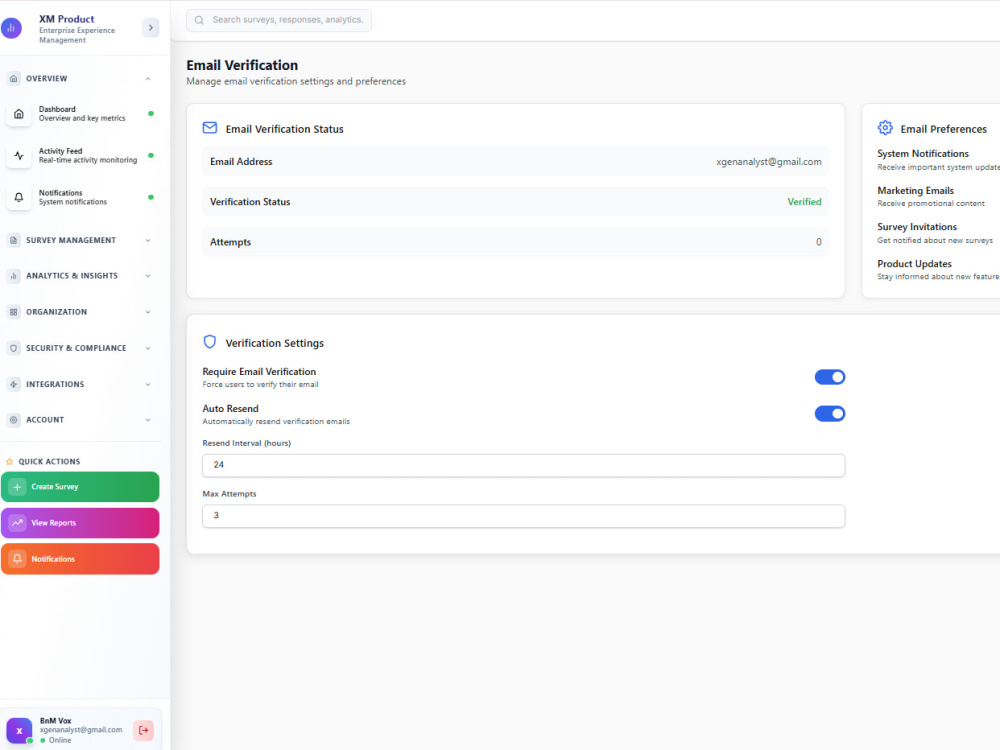Click the logout icon beside user profile
This screenshot has height=750, width=1000.
coord(143,730)
